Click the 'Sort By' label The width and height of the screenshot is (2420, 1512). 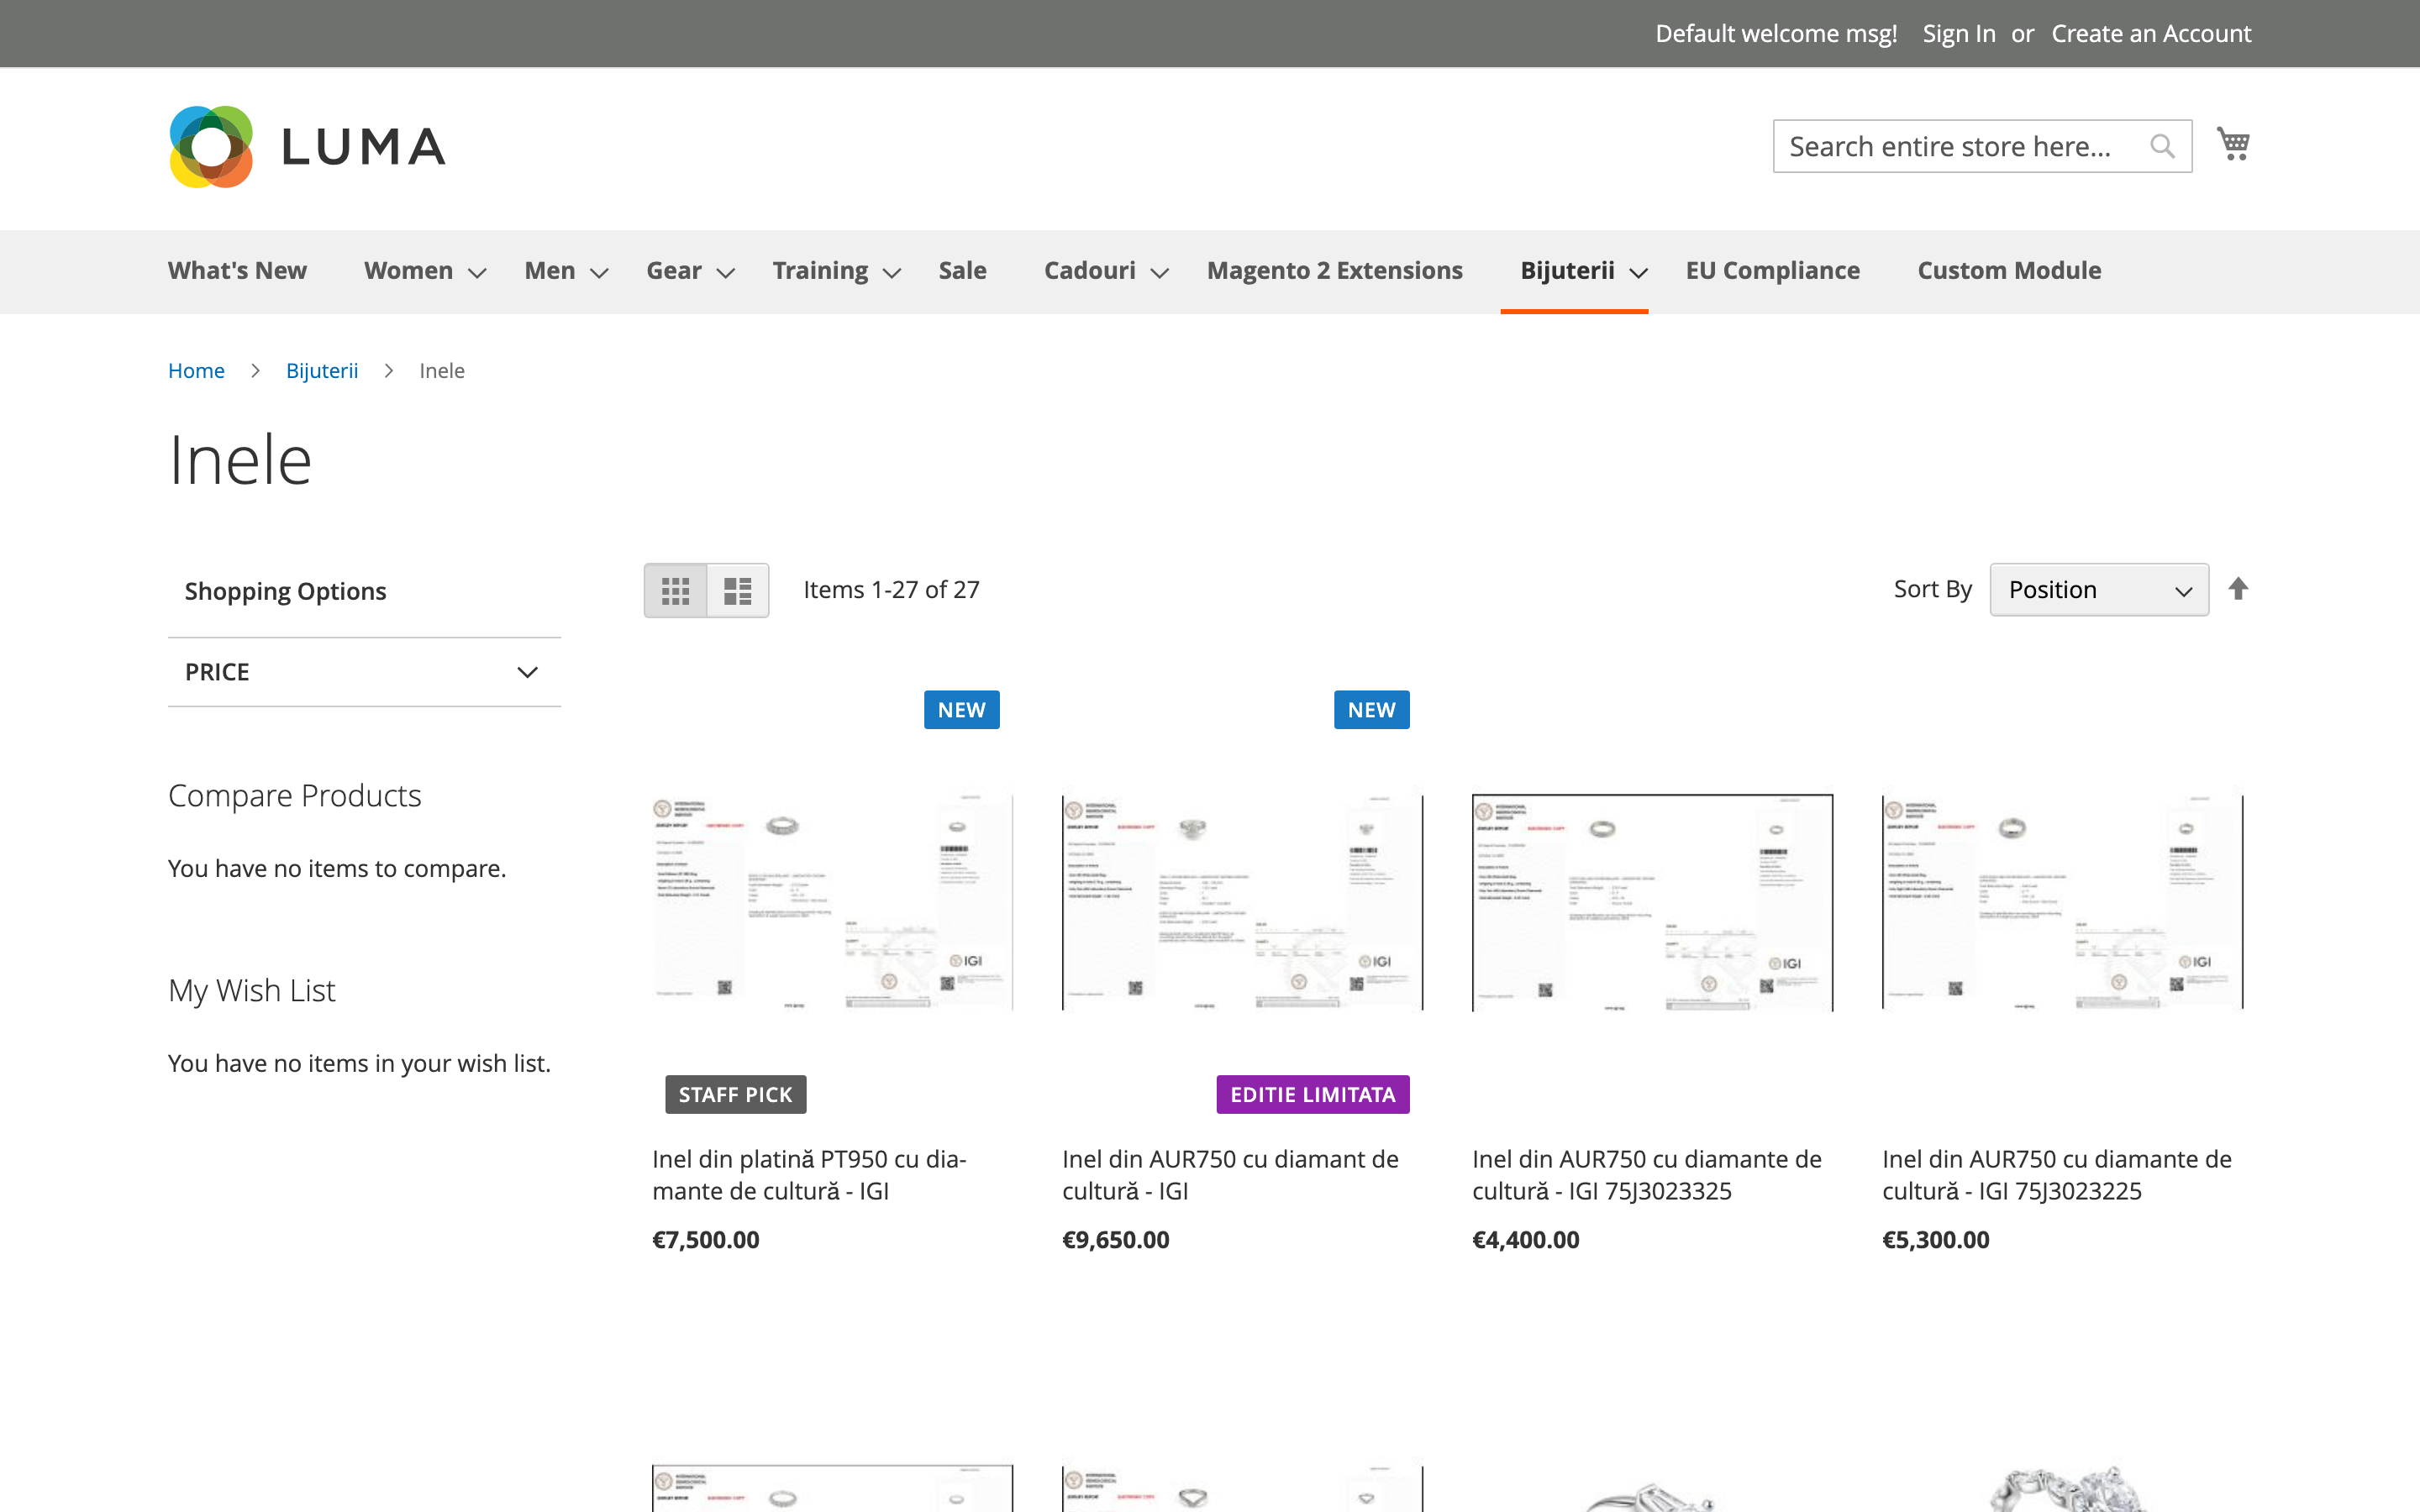point(1933,590)
